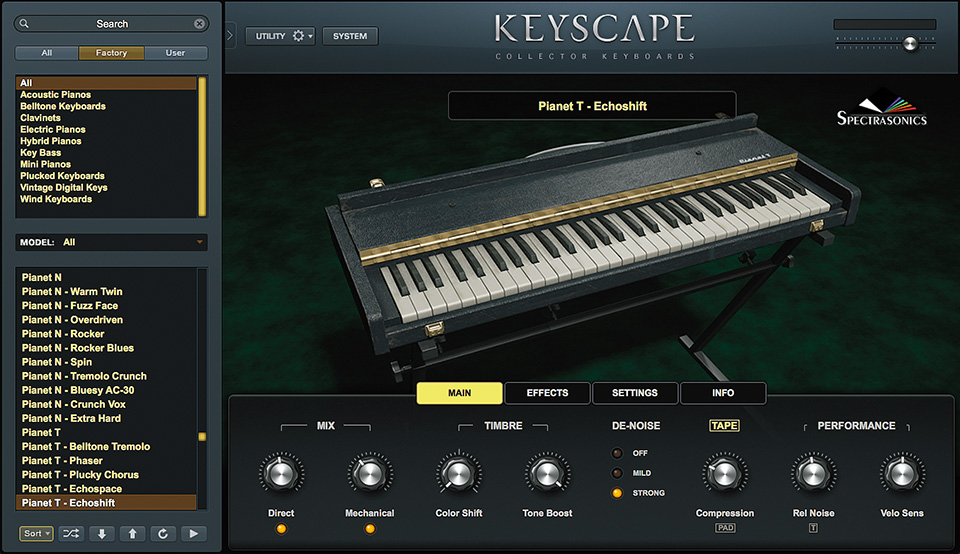This screenshot has height=554, width=960.
Task: Select the All row in category list
Action: [x=107, y=83]
